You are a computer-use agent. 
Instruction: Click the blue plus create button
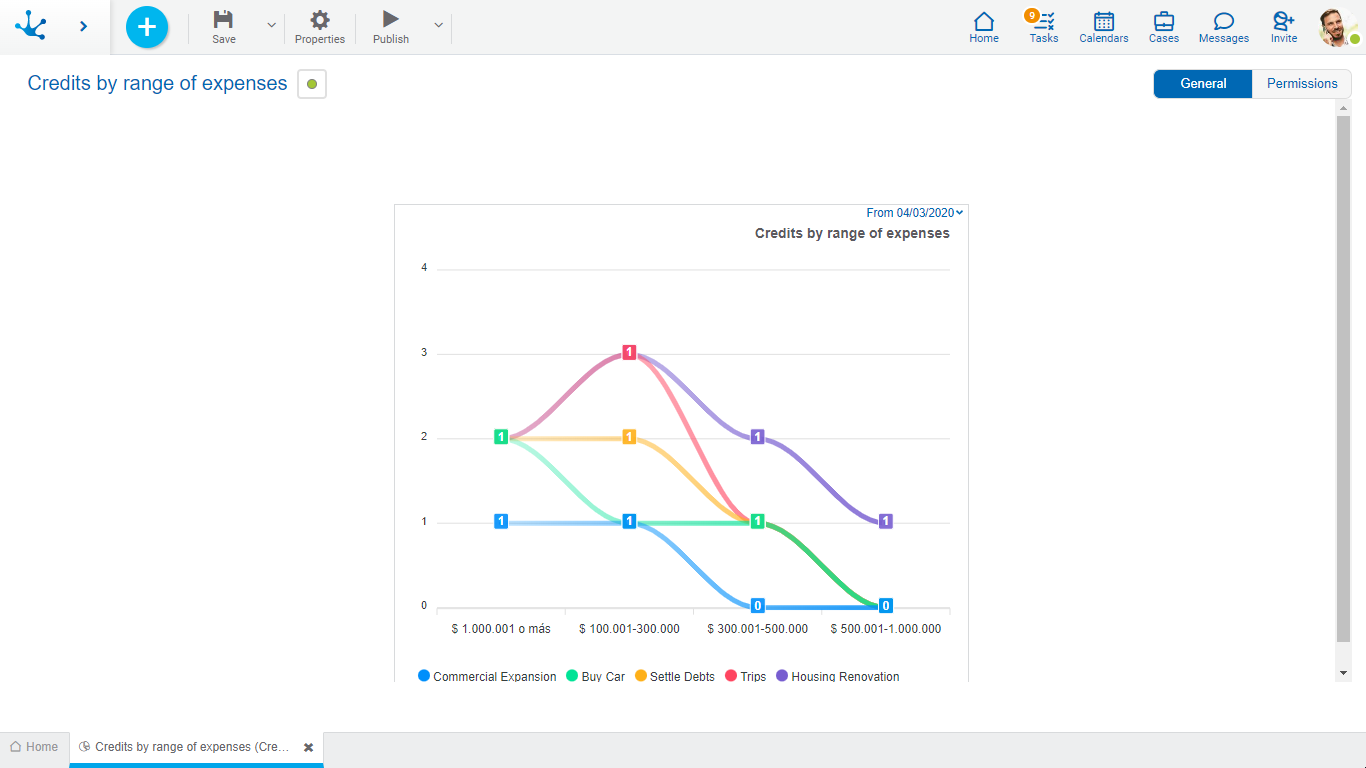(x=147, y=27)
